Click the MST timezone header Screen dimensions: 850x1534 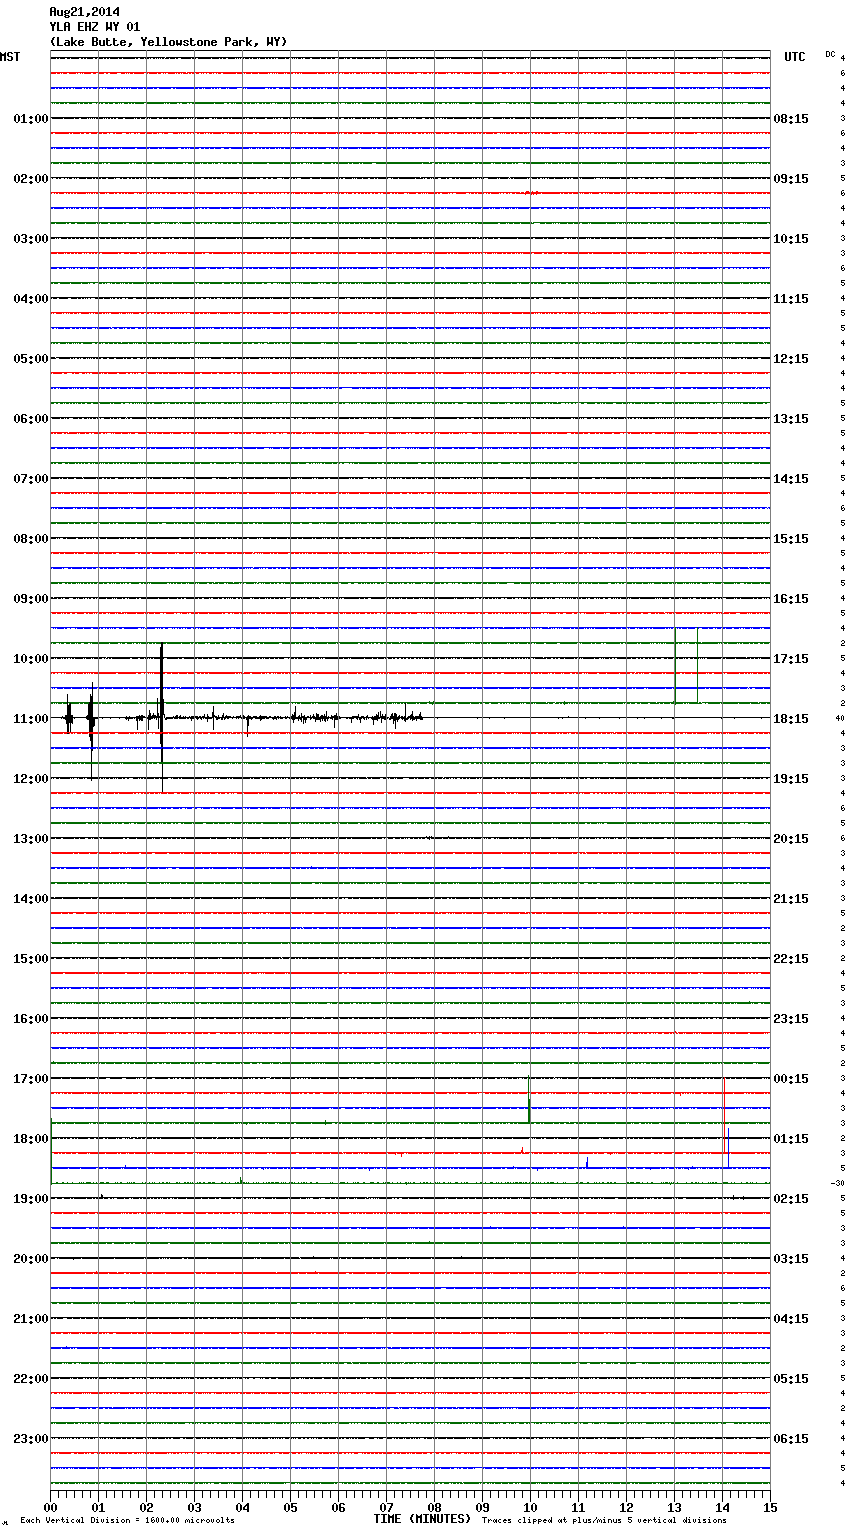click(x=10, y=57)
